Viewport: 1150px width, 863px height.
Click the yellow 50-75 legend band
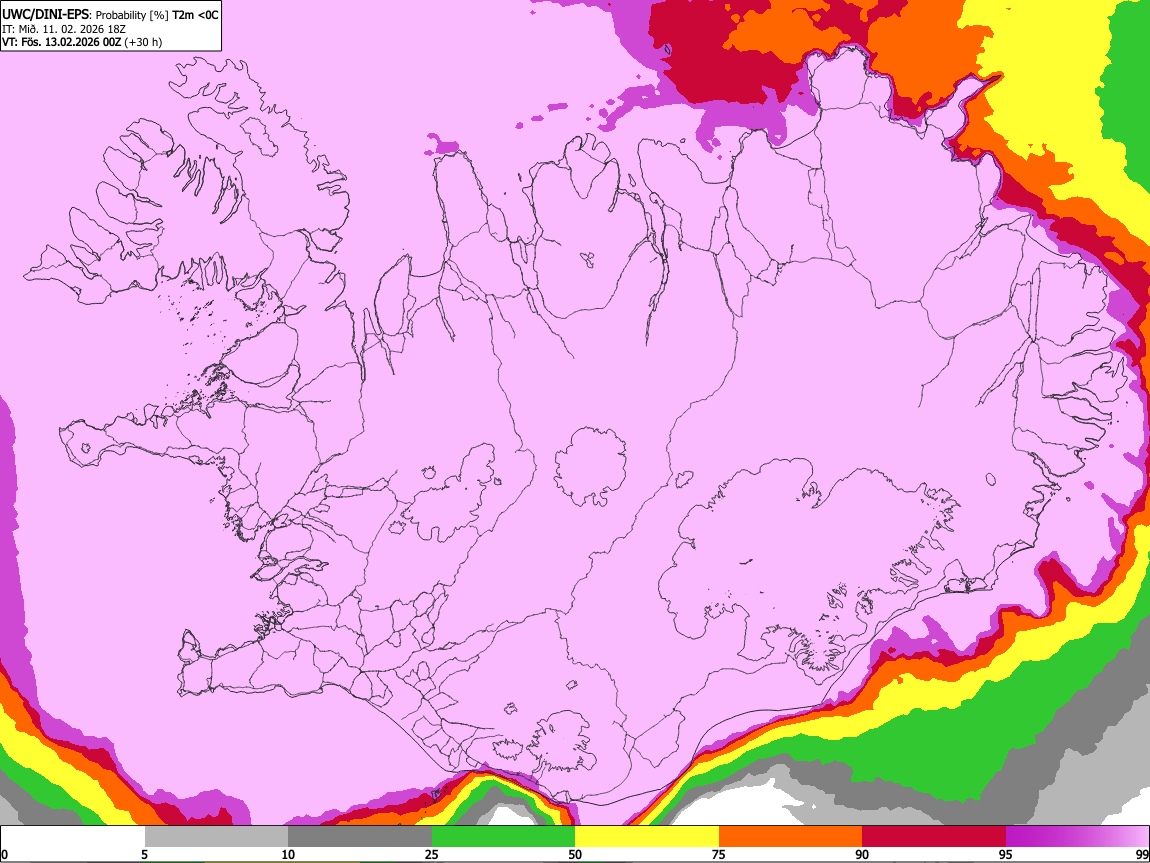coord(647,836)
